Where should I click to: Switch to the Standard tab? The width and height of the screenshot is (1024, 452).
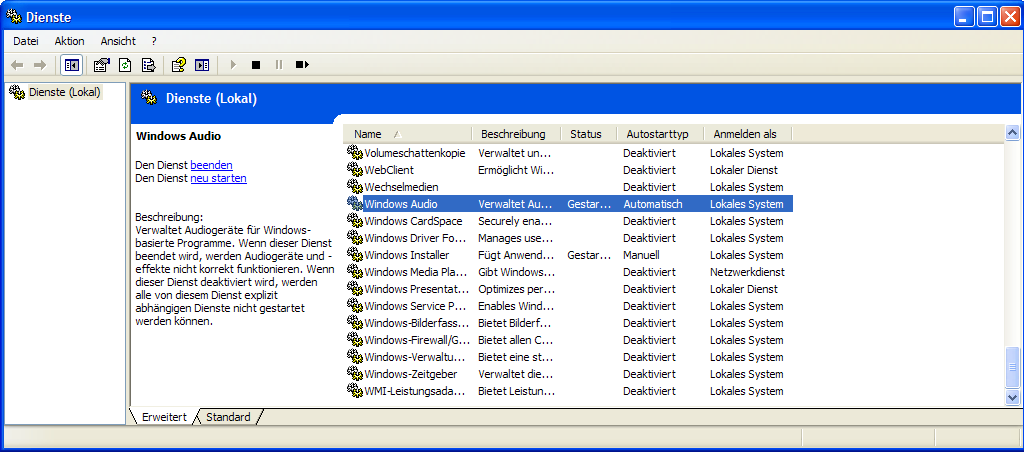229,417
